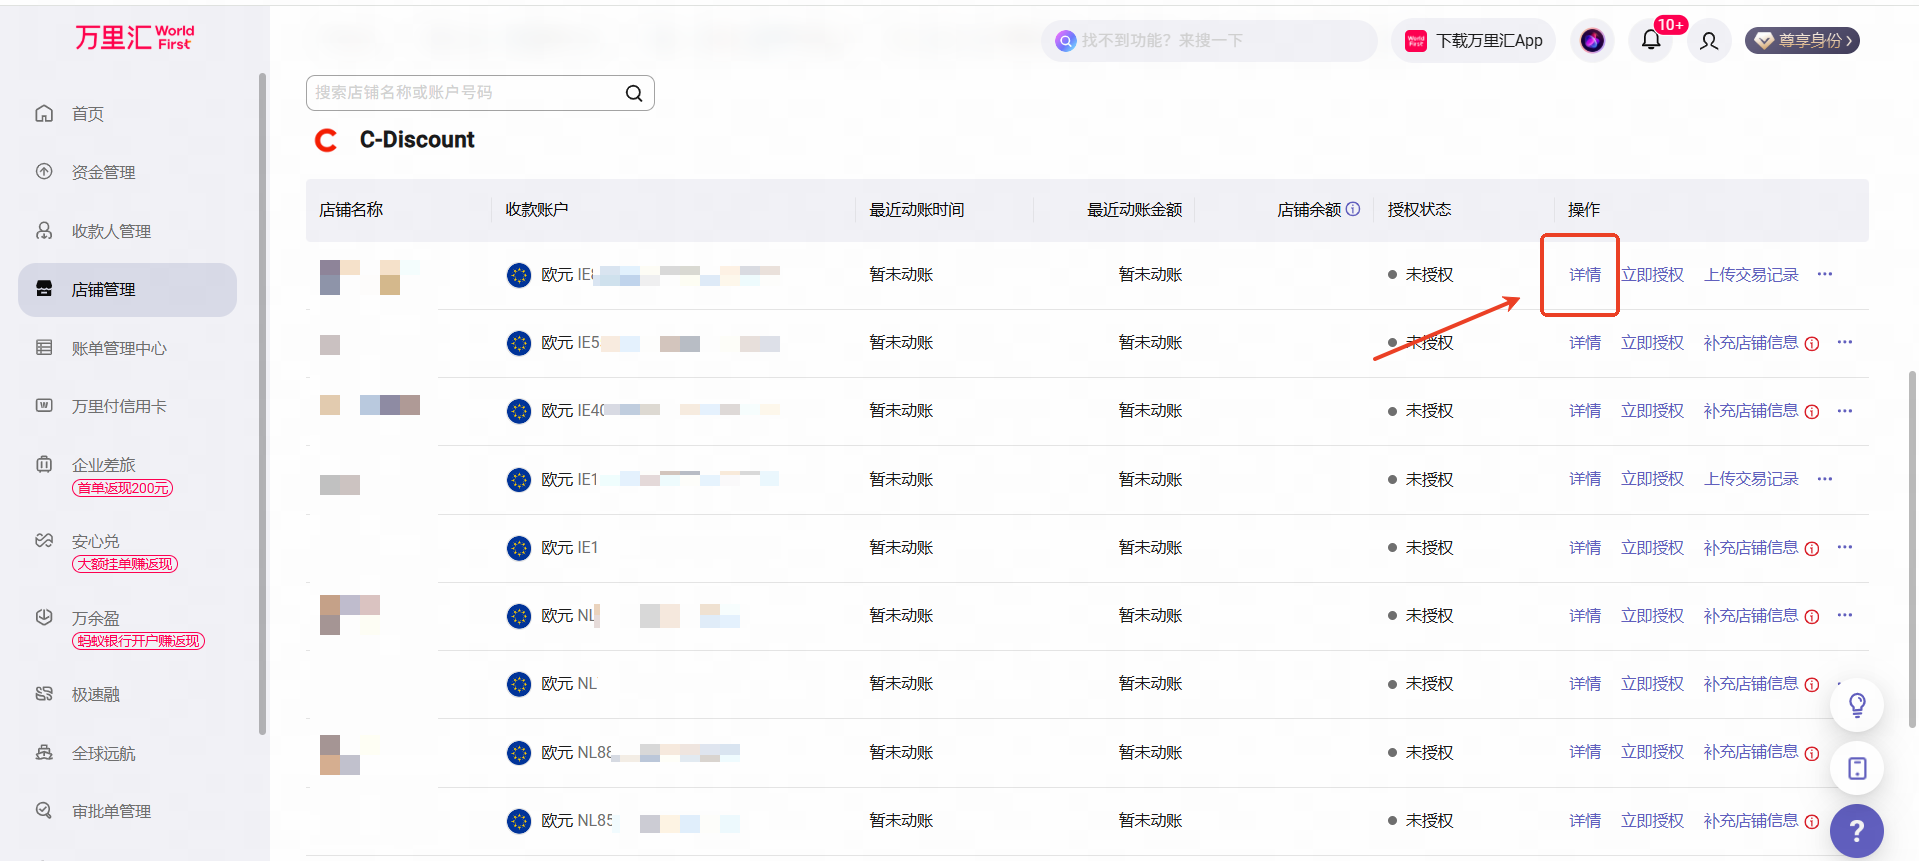Click the search magnifier icon in store search

point(634,93)
